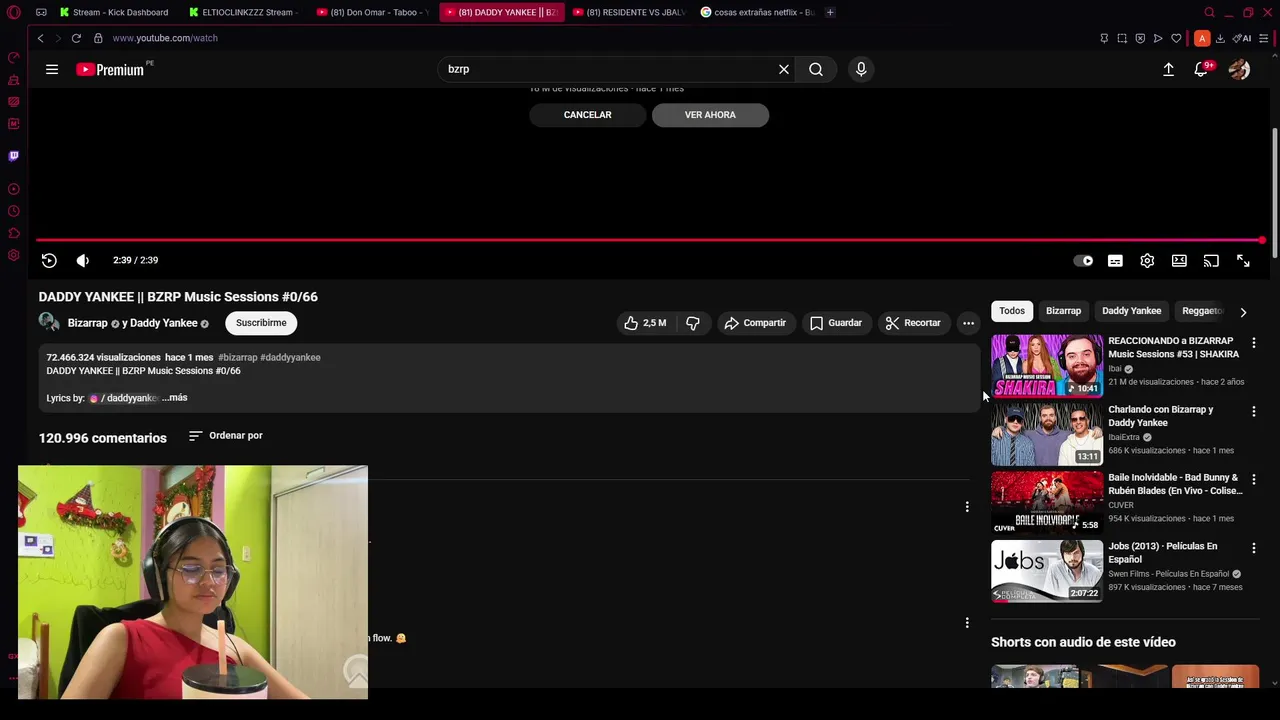Image resolution: width=1280 pixels, height=720 pixels.
Task: Switch to the Don Omar - Taboo tab
Action: click(x=373, y=12)
